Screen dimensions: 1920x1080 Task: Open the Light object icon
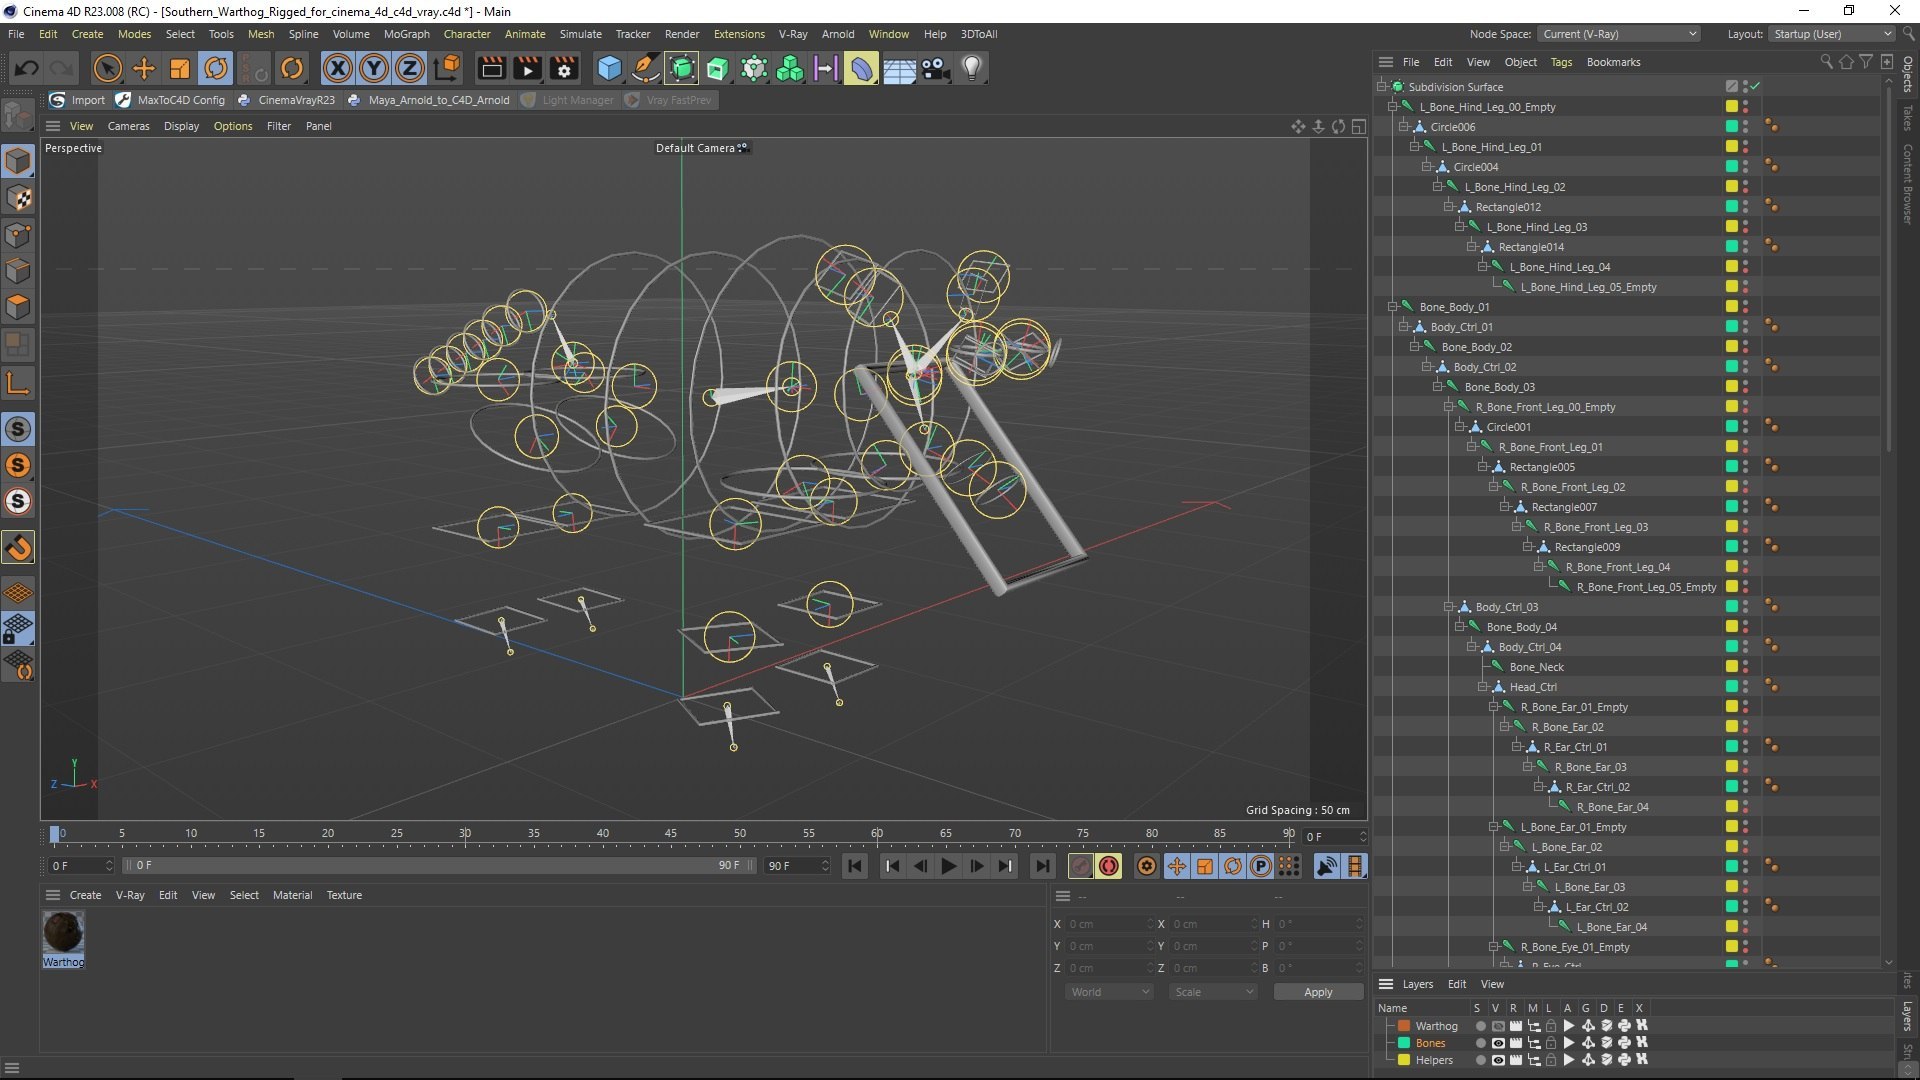click(972, 68)
